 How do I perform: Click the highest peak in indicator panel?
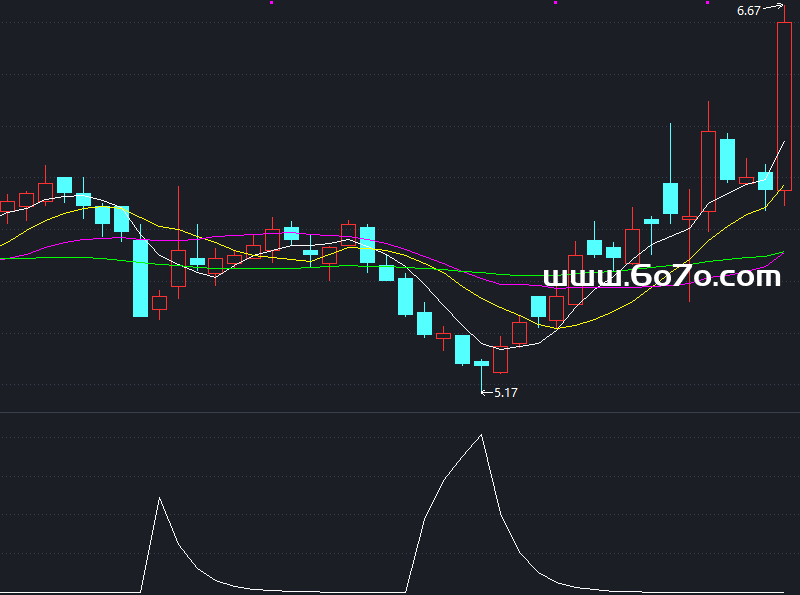482,435
